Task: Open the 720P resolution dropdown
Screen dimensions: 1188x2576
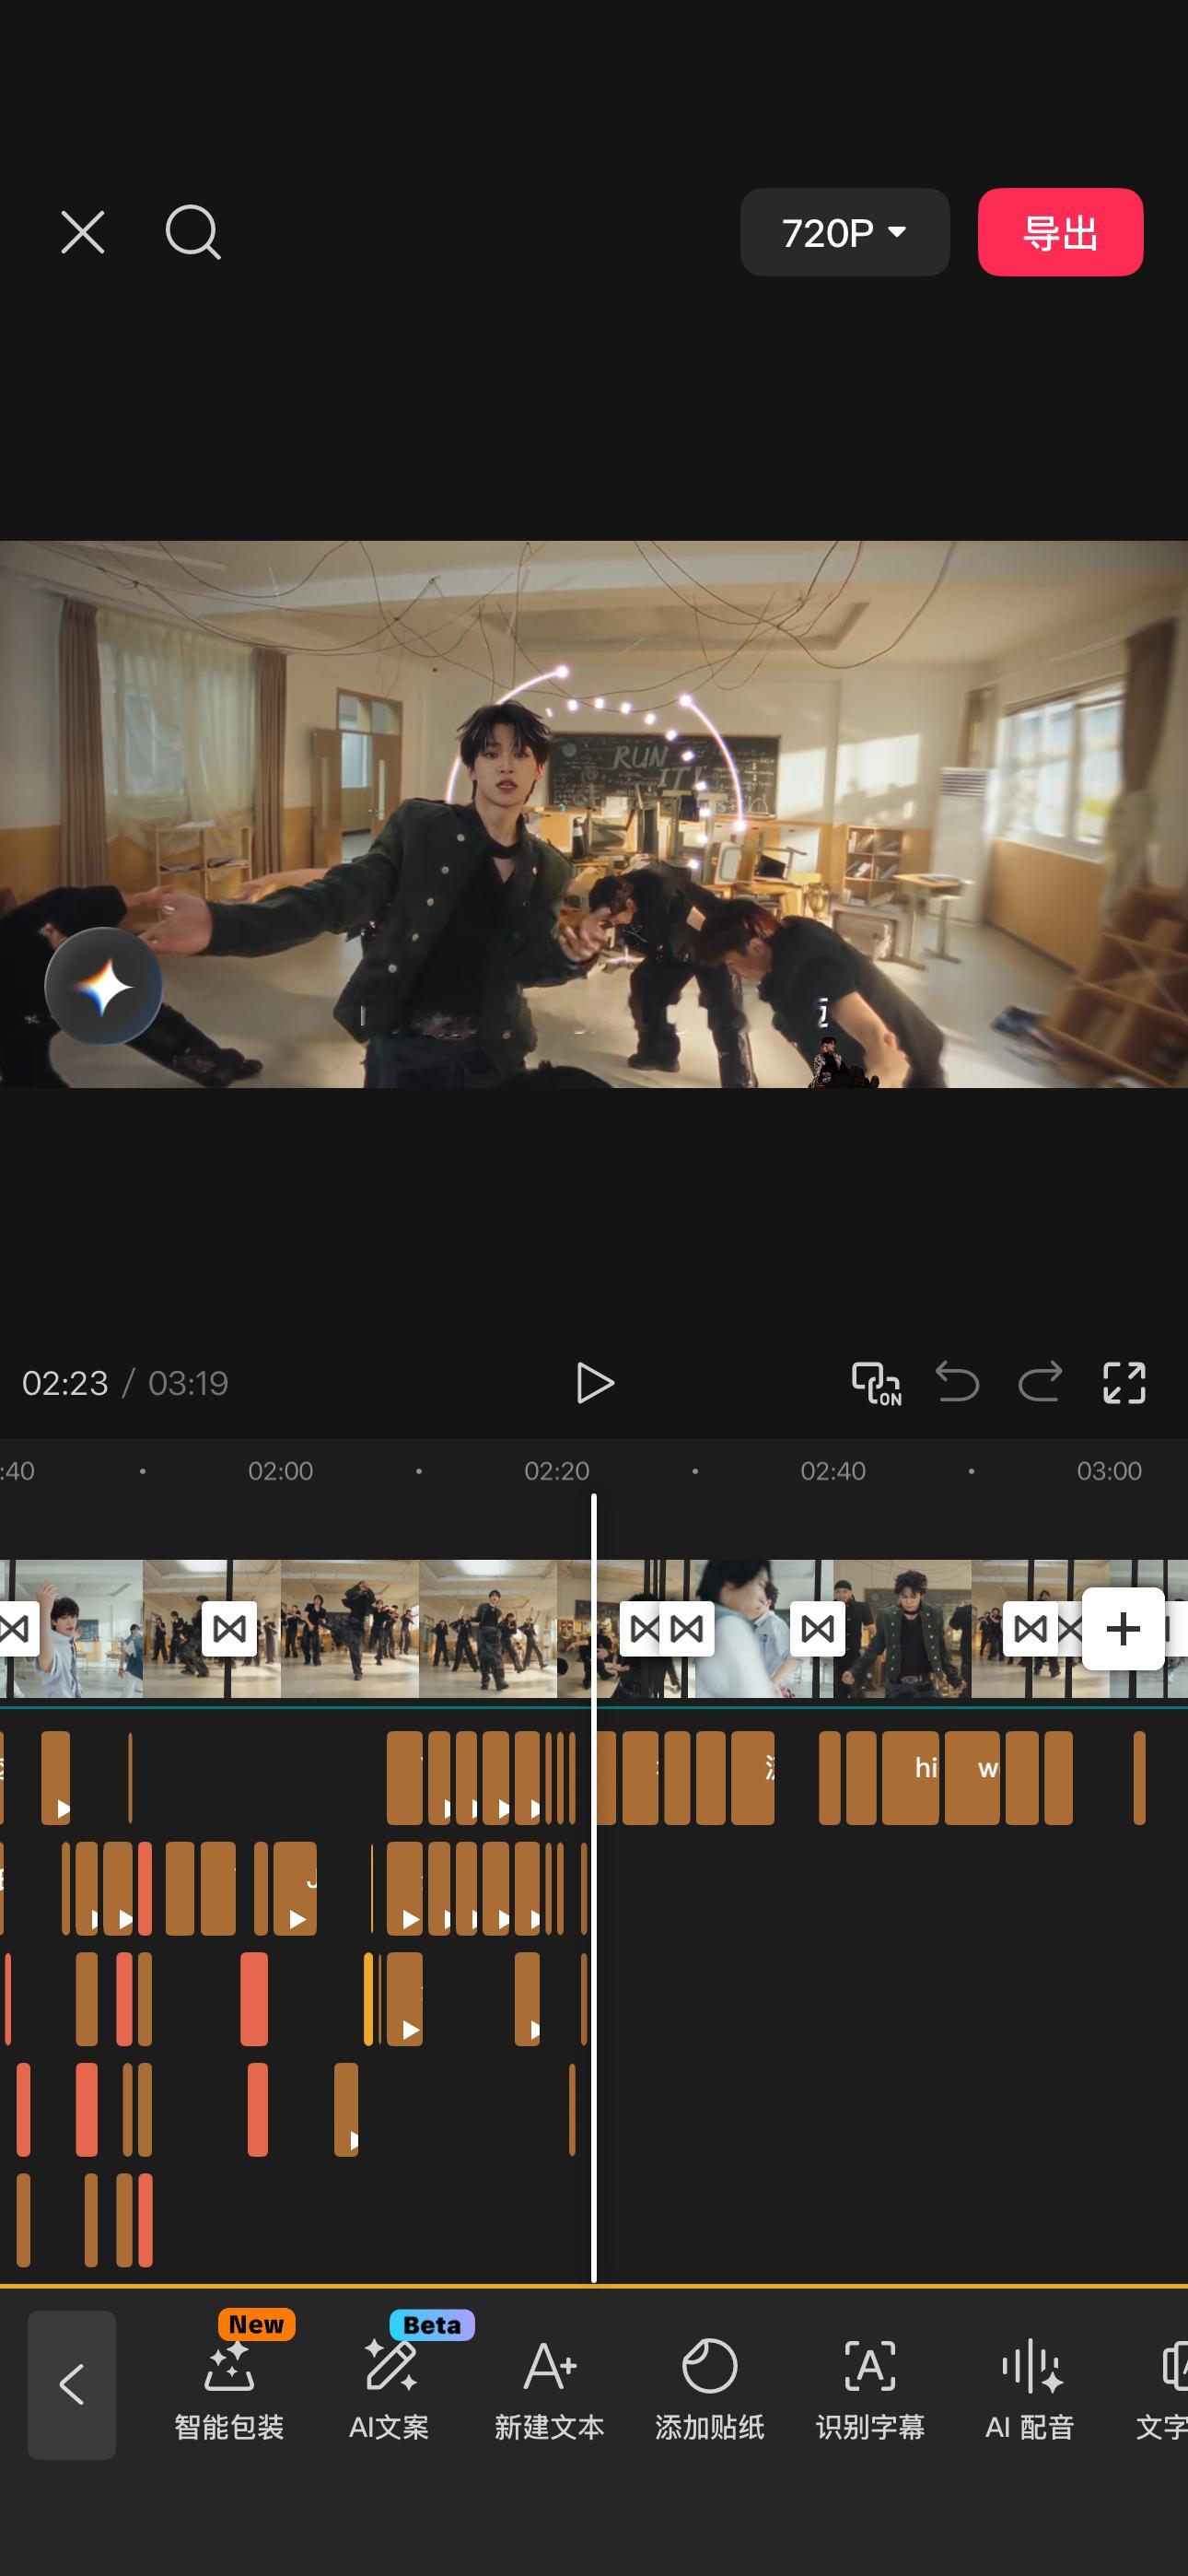Action: (x=844, y=232)
